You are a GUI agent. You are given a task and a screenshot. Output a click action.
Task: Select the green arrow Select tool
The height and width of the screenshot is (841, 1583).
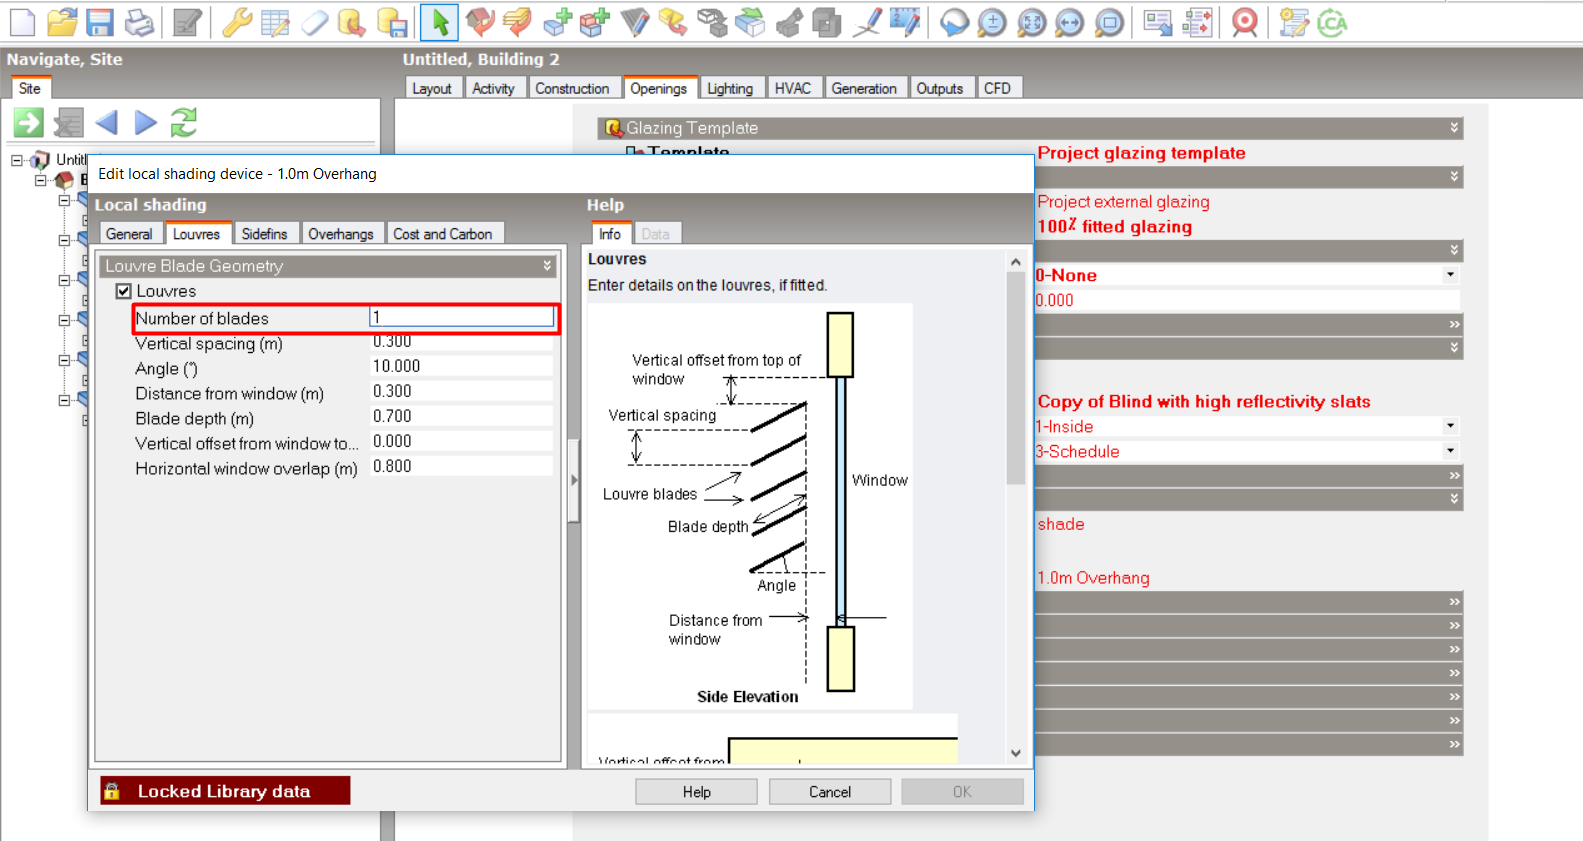point(439,22)
